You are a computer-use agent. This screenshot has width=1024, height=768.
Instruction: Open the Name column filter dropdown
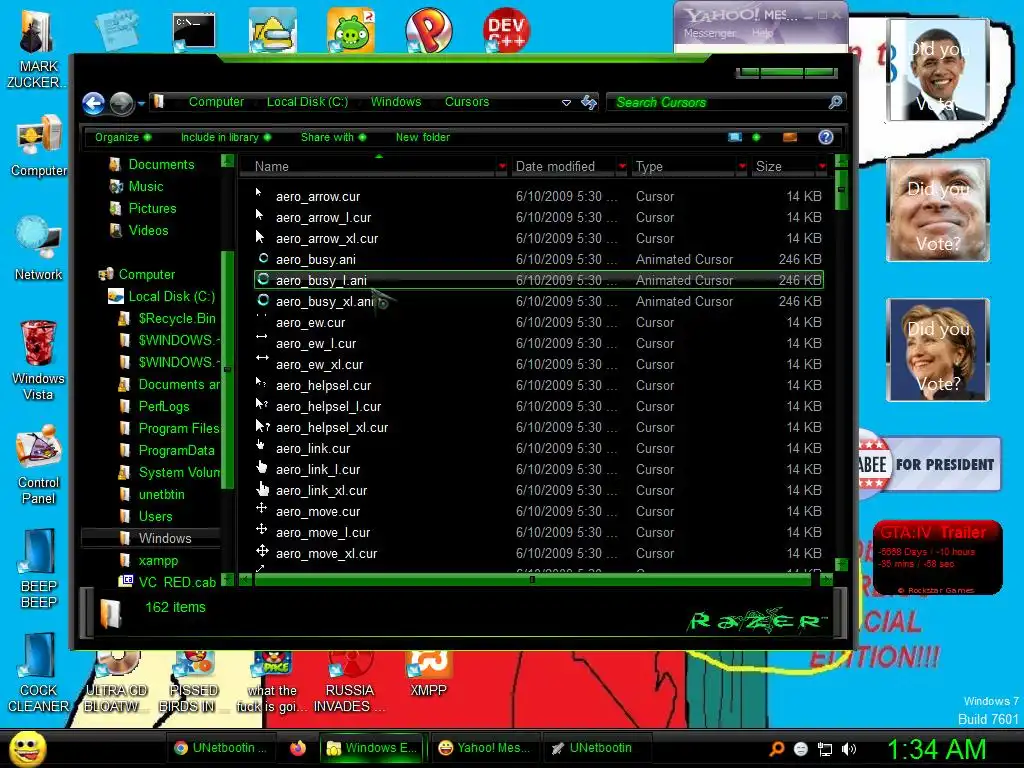click(502, 167)
